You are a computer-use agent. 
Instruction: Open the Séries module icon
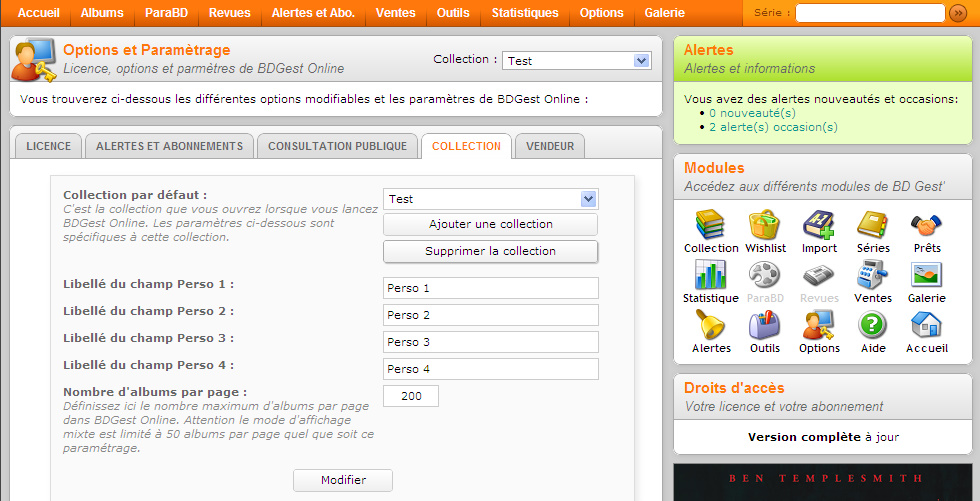[873, 224]
